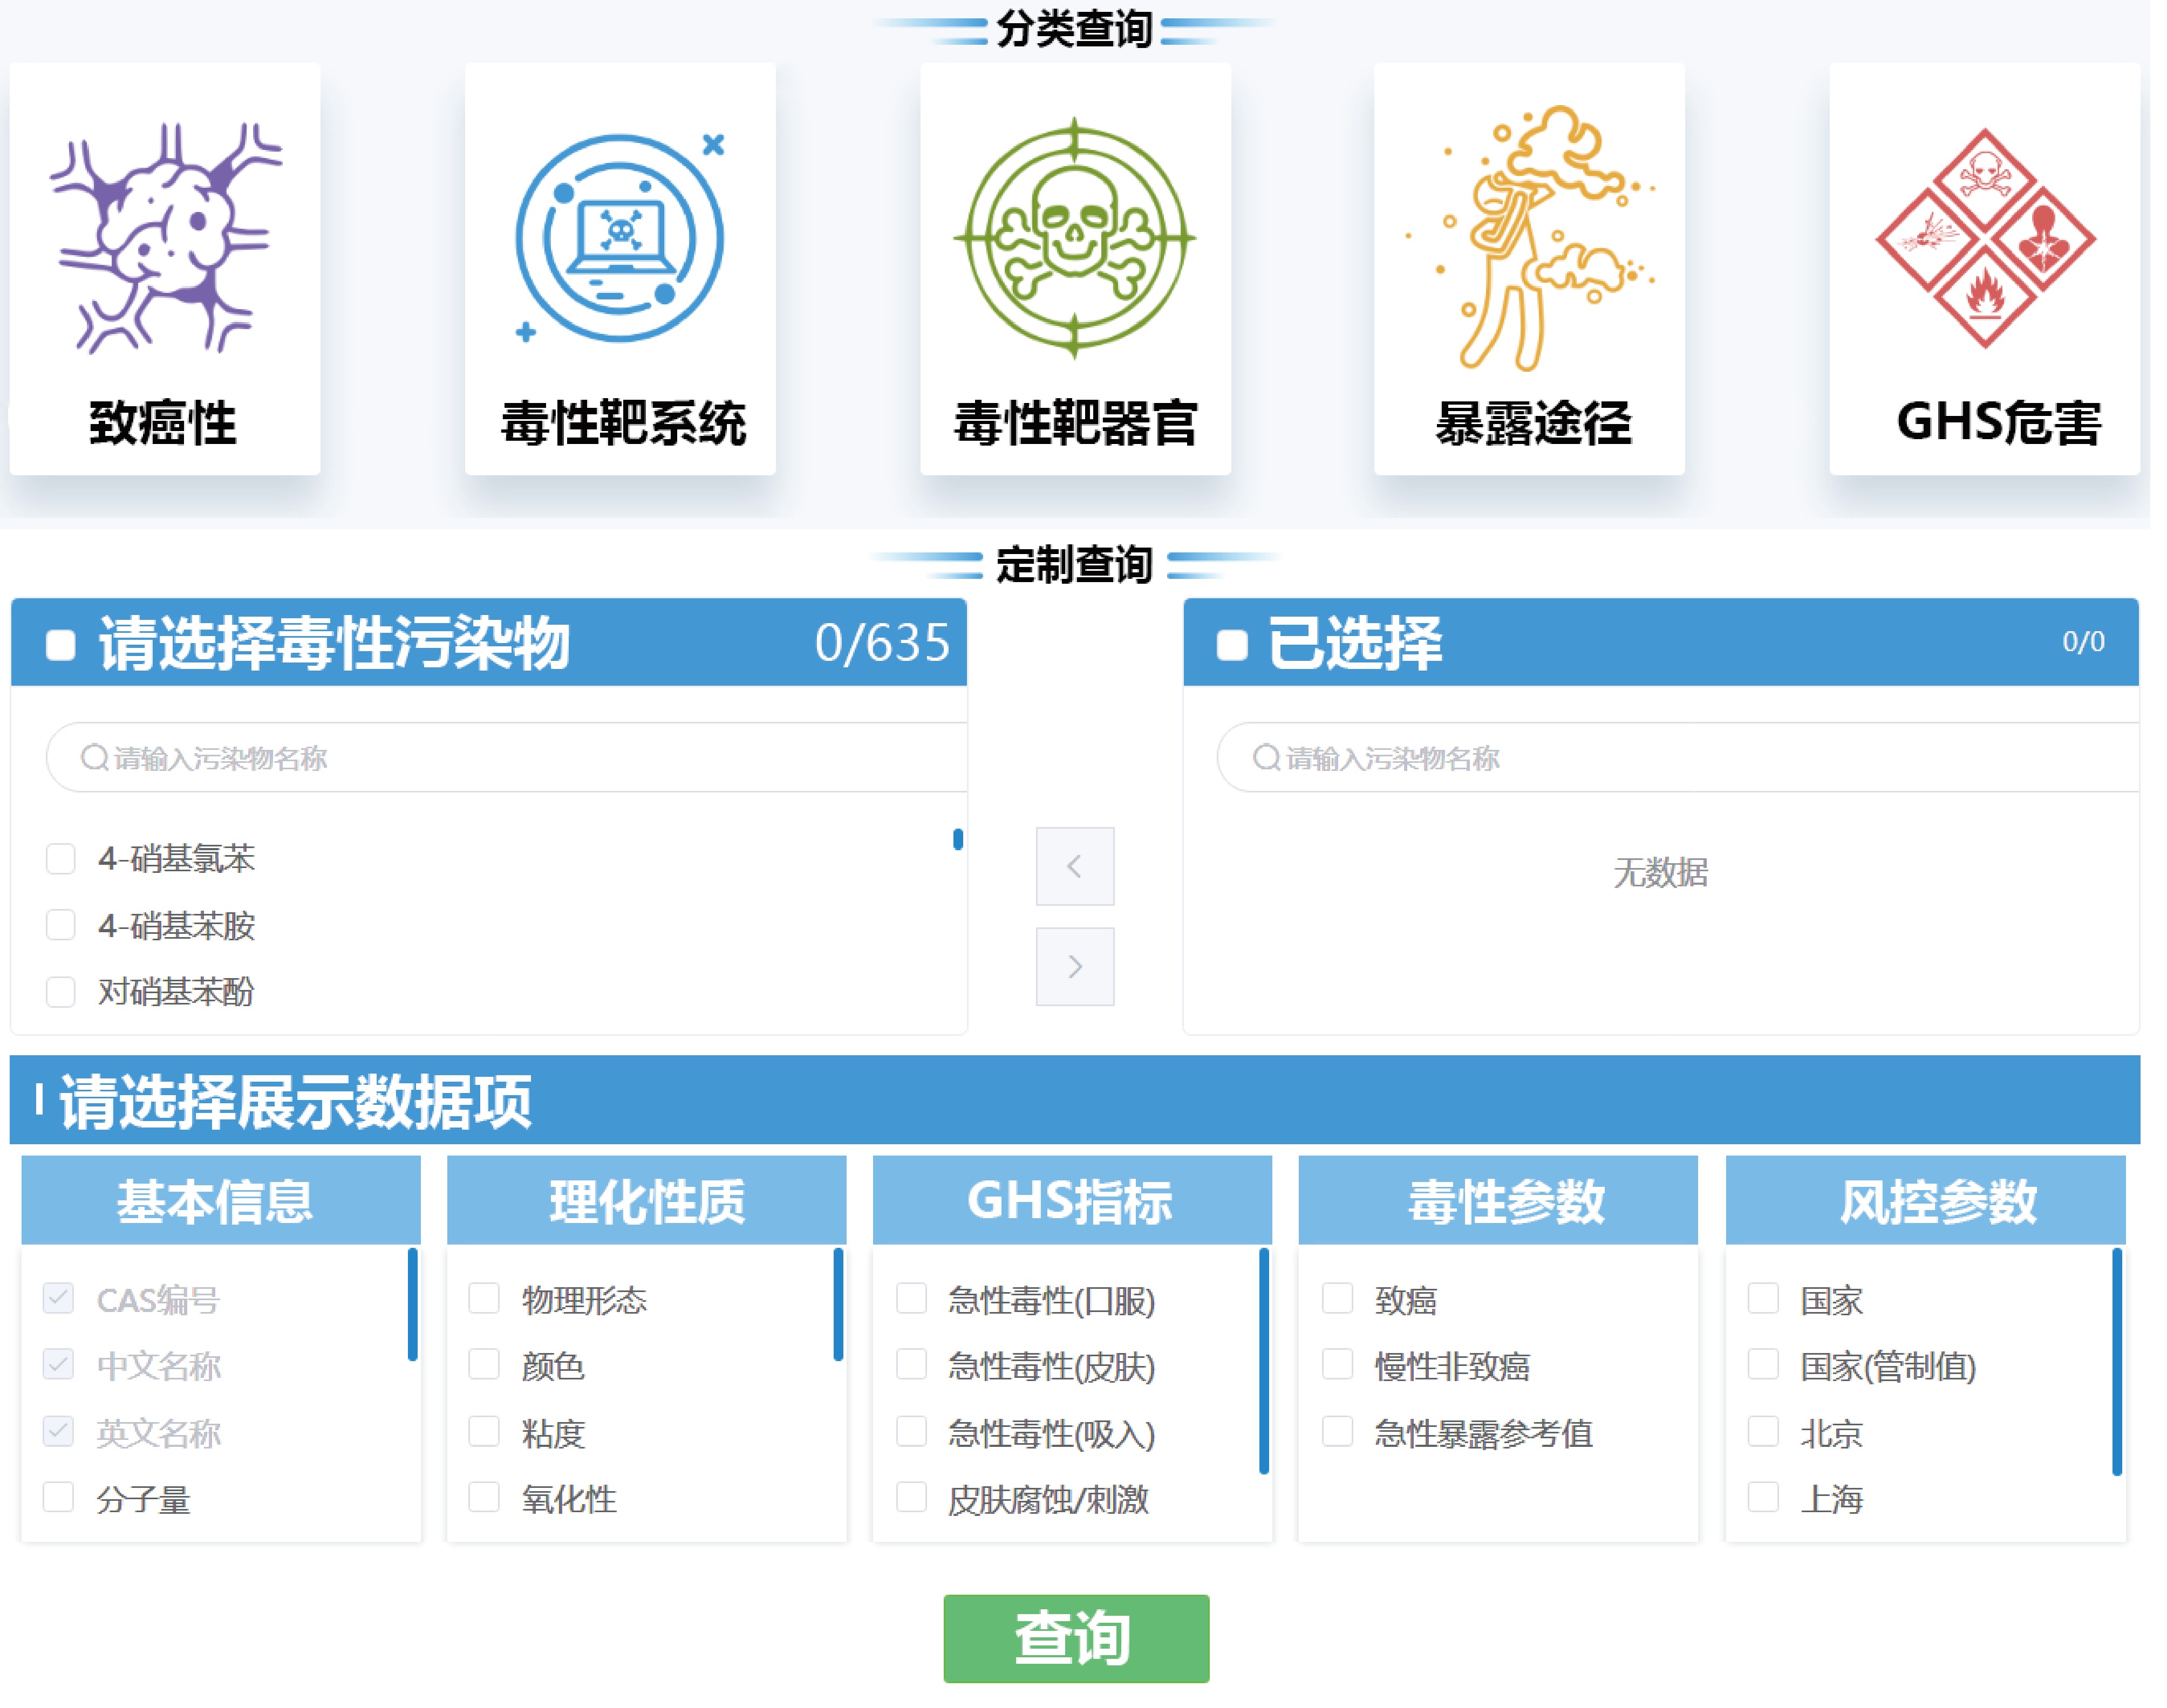Click the 理化性质 column header
This screenshot has width=2167, height=1708.
pos(646,1199)
